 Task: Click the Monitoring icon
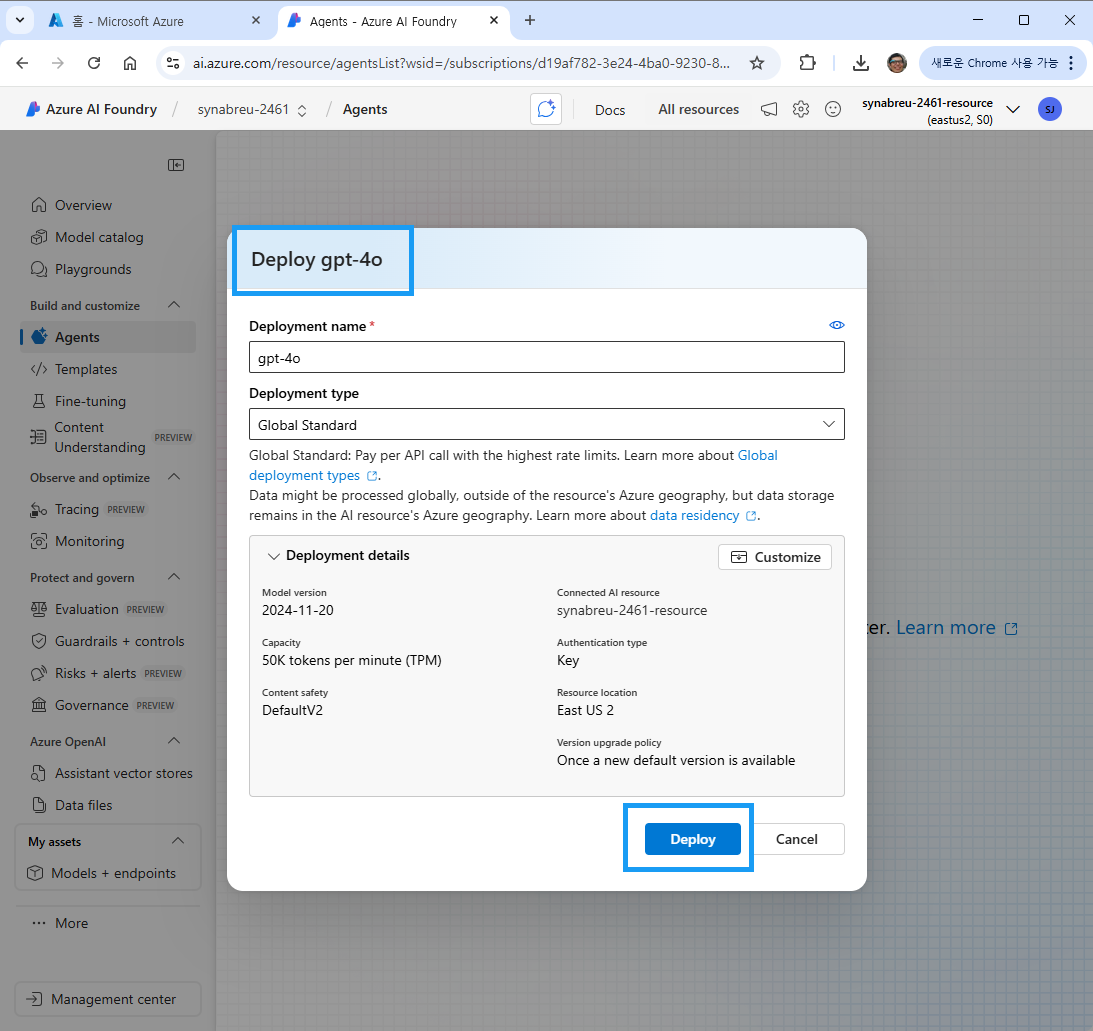pyautogui.click(x=39, y=541)
